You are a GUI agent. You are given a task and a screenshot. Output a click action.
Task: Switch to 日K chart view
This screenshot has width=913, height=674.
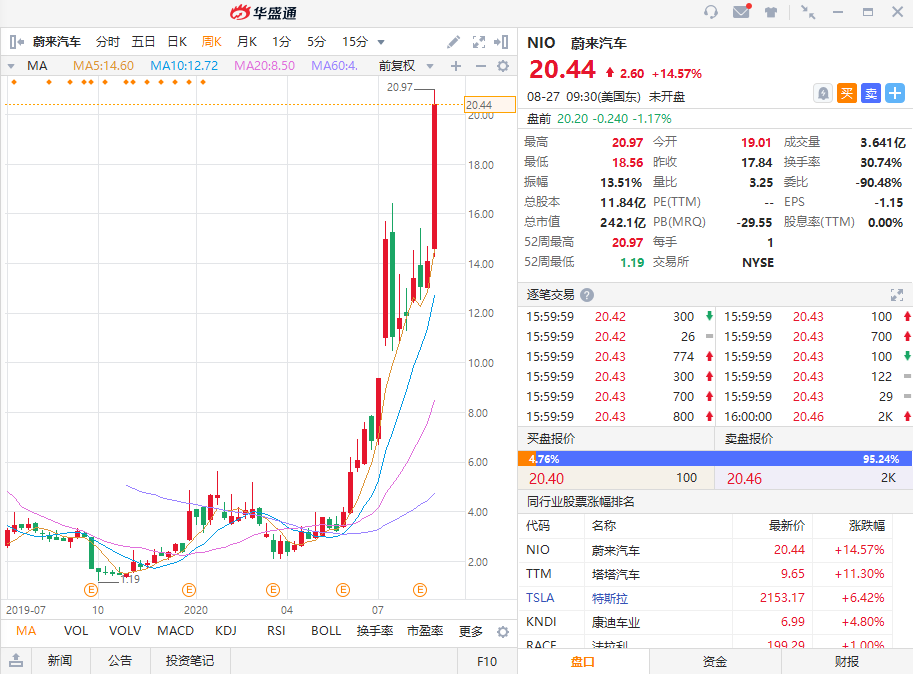(x=177, y=42)
